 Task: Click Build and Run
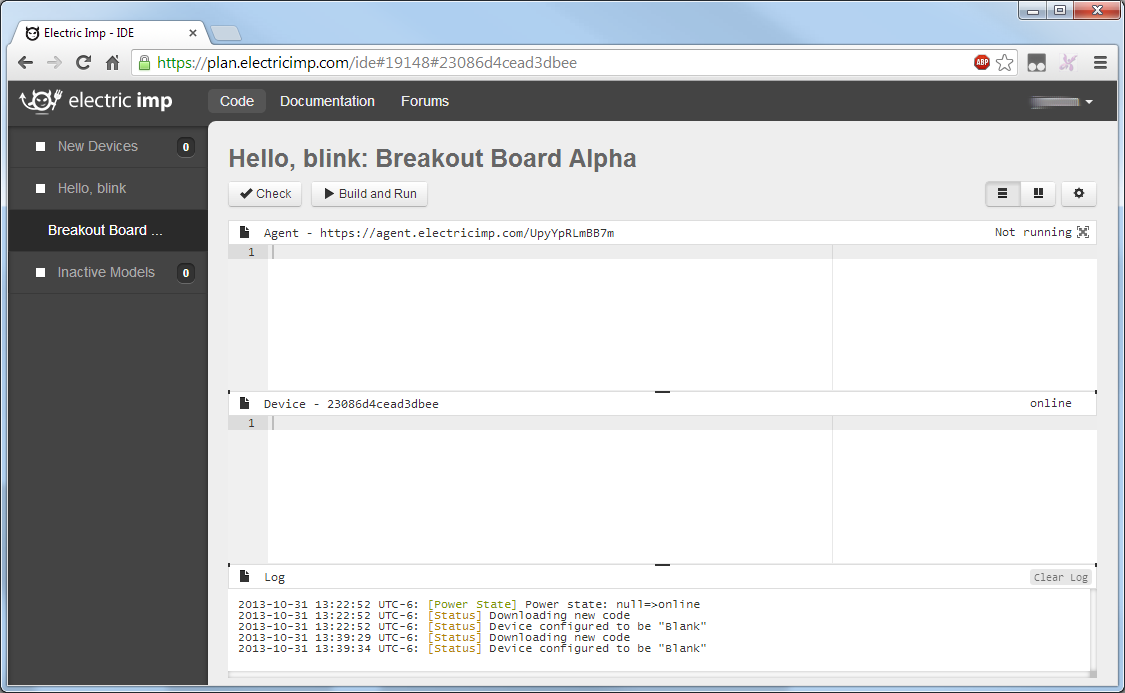pos(369,194)
